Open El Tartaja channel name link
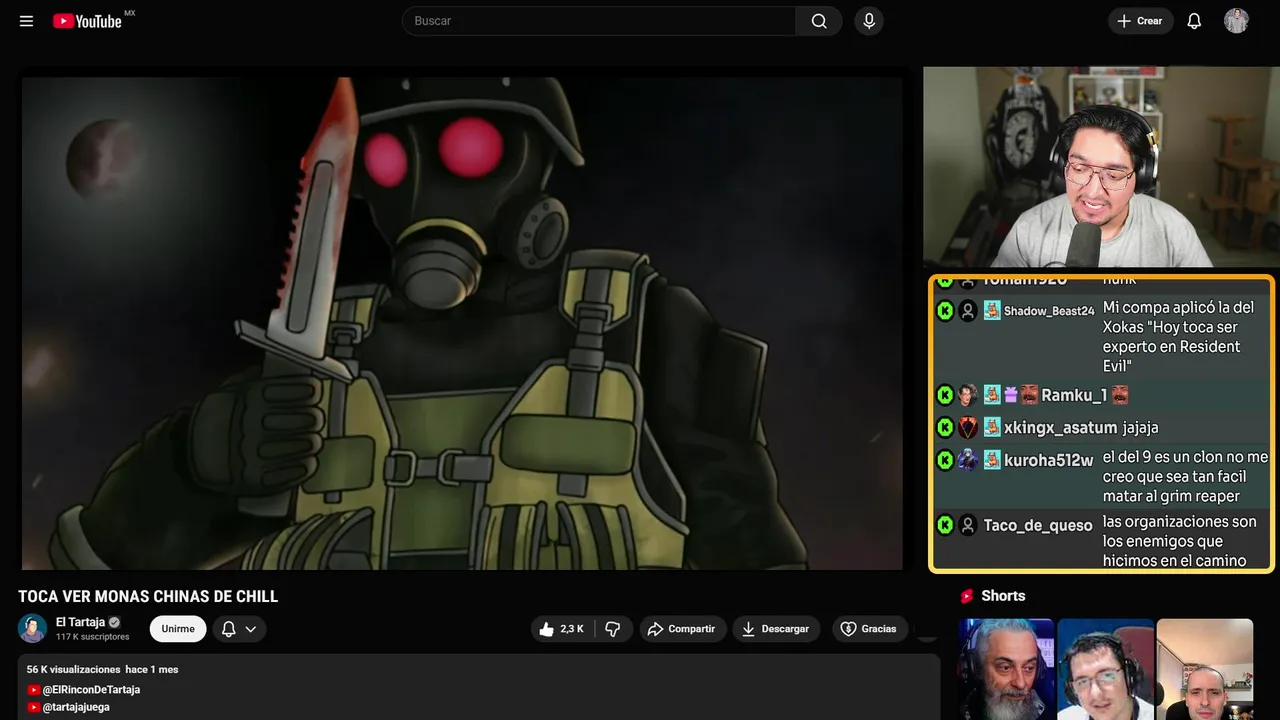 tap(80, 622)
